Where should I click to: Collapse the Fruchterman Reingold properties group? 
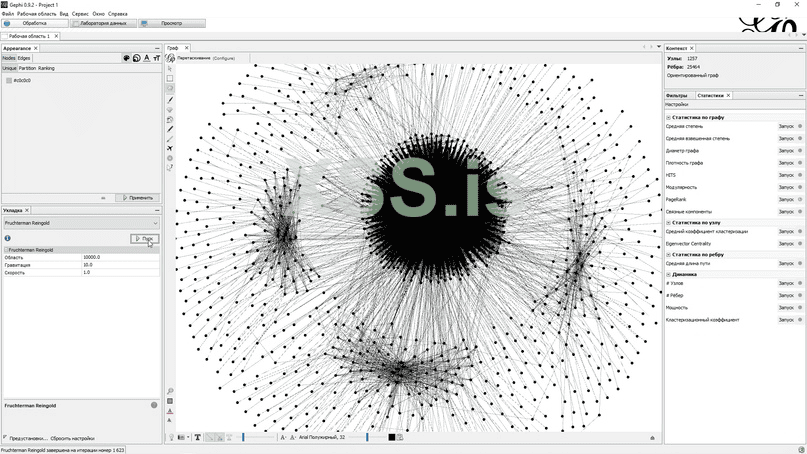[x=6, y=250]
